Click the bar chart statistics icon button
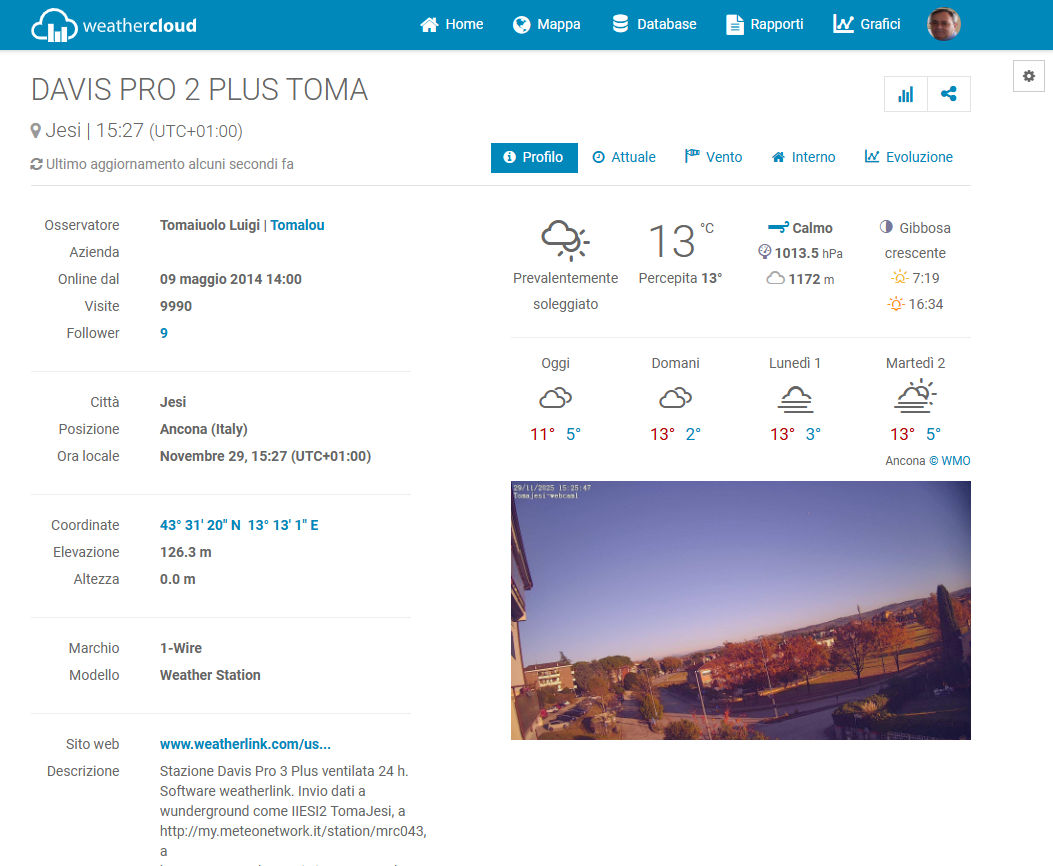 [x=906, y=94]
